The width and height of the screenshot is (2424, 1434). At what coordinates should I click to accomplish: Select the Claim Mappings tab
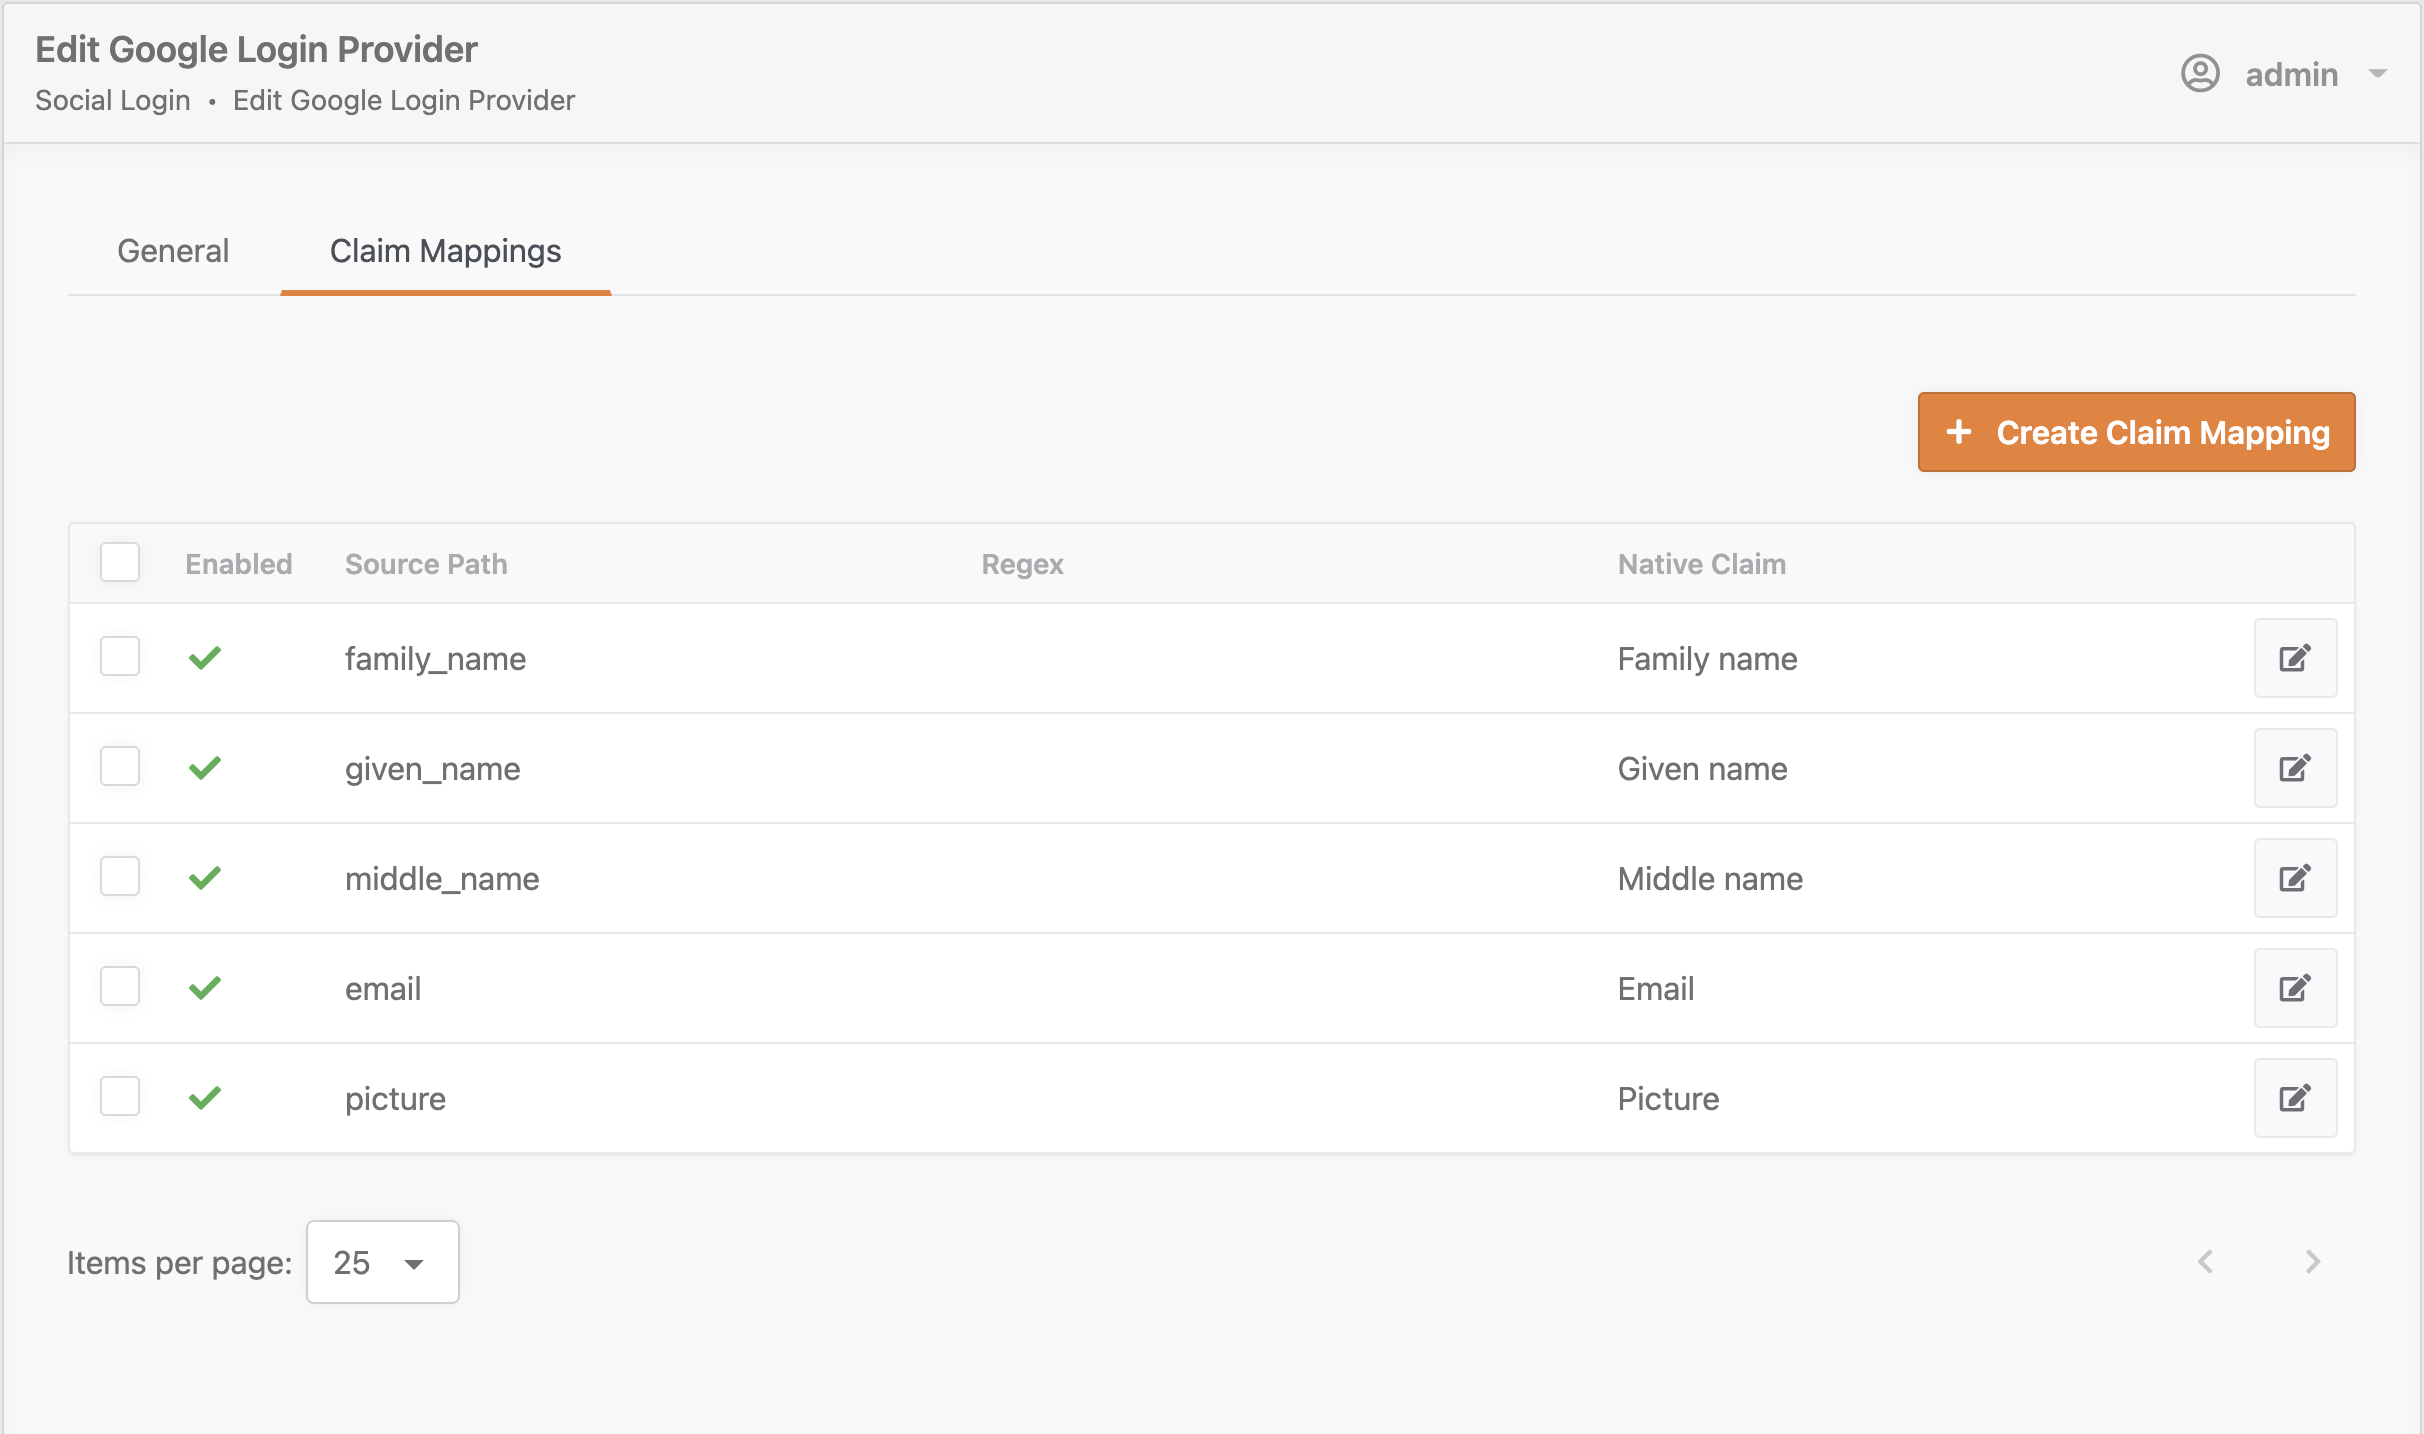(446, 251)
